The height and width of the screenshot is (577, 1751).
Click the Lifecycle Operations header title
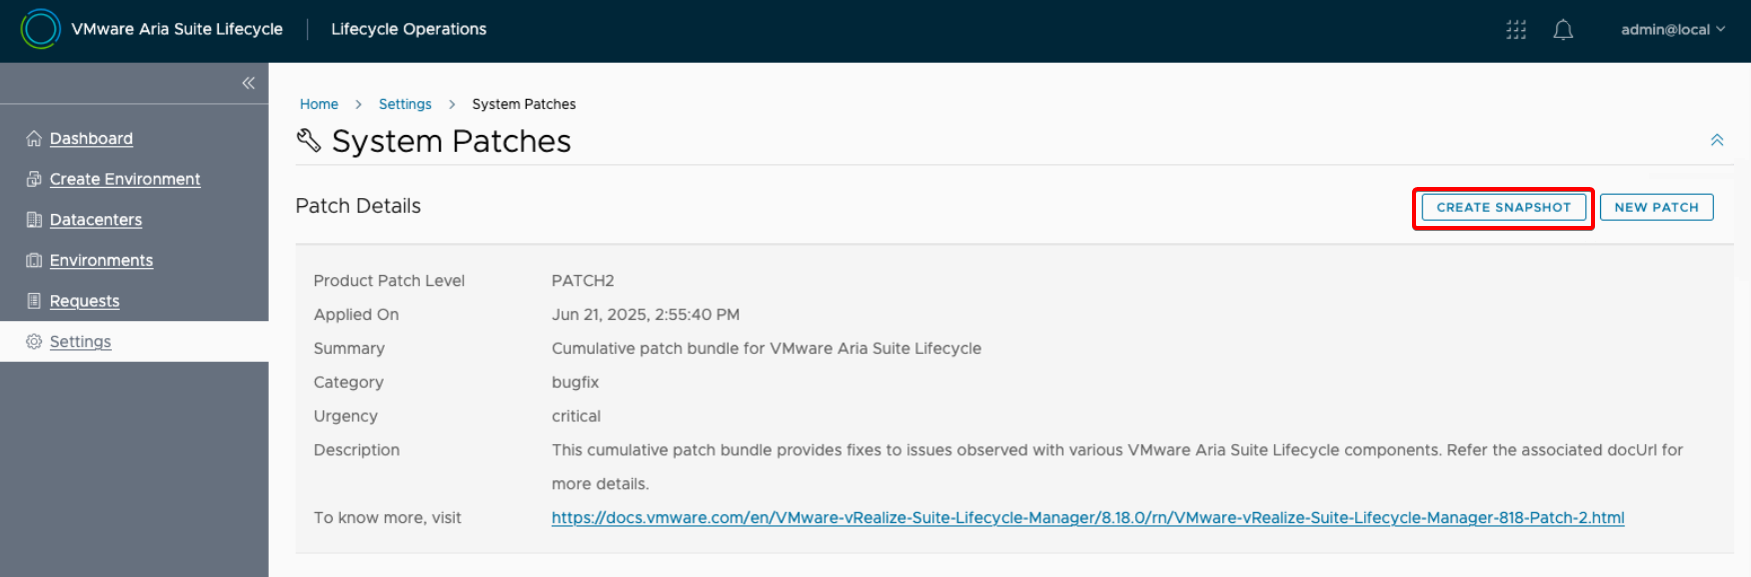click(x=408, y=29)
